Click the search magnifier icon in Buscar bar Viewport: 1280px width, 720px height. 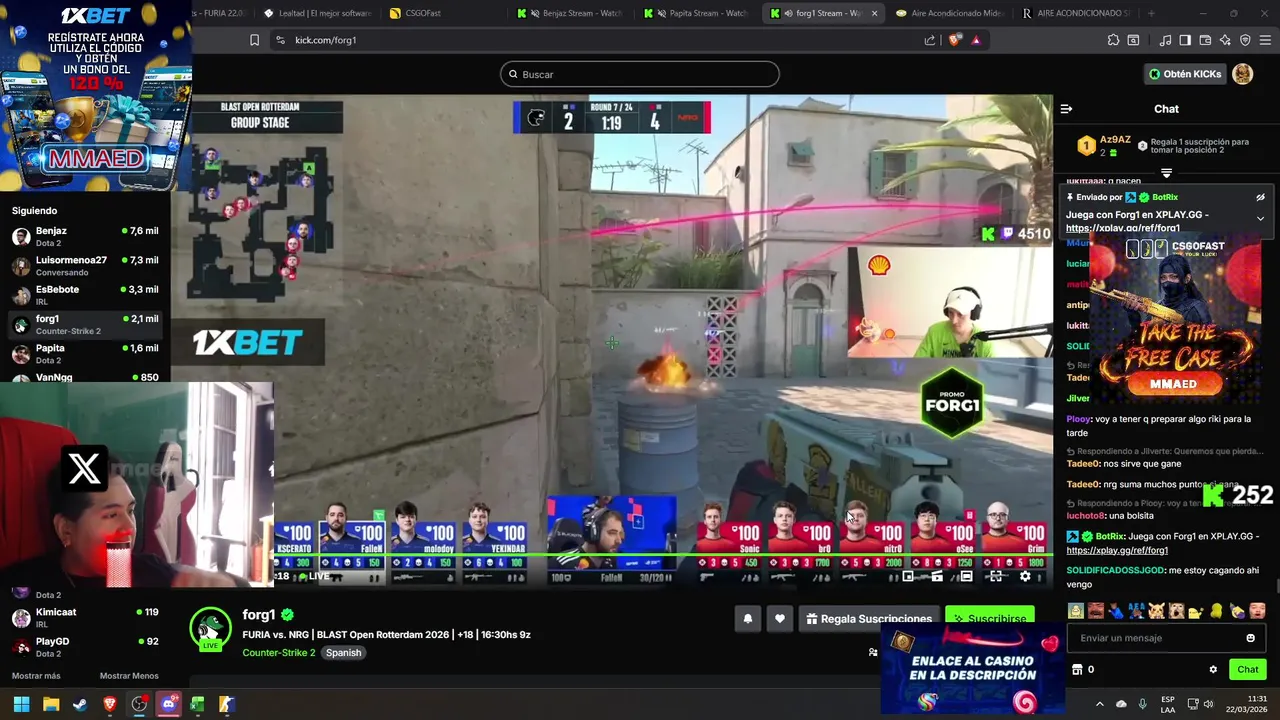[513, 74]
